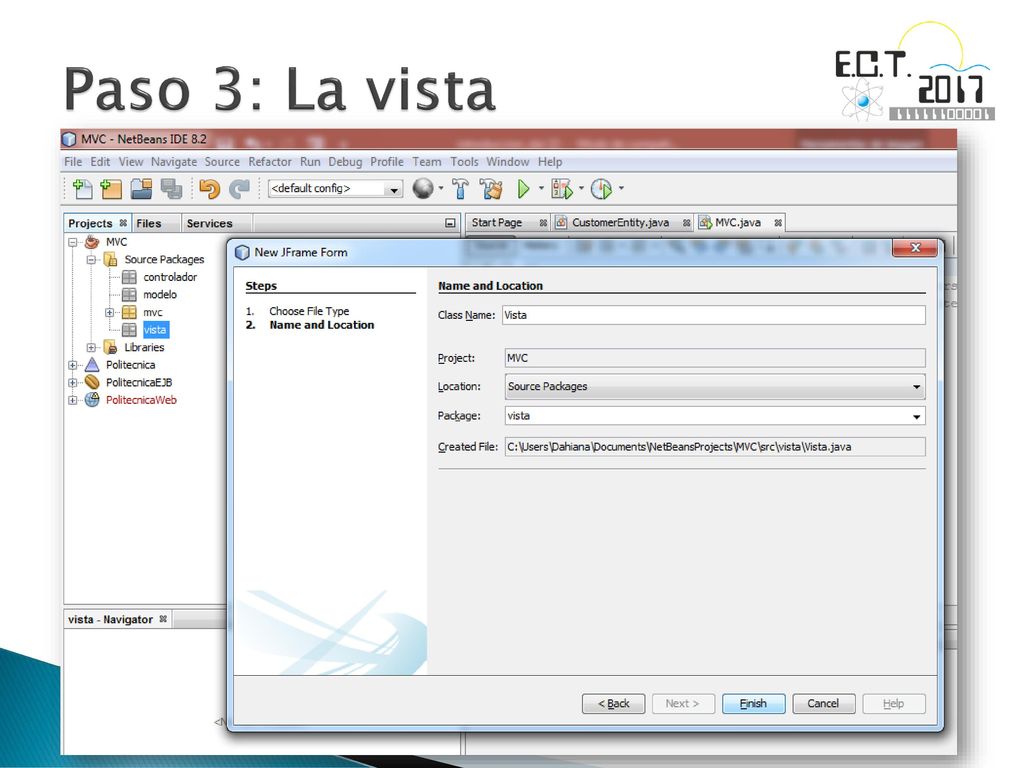Minimize the Projects panel window group
Viewport: 1024px width, 768px height.
(x=450, y=223)
